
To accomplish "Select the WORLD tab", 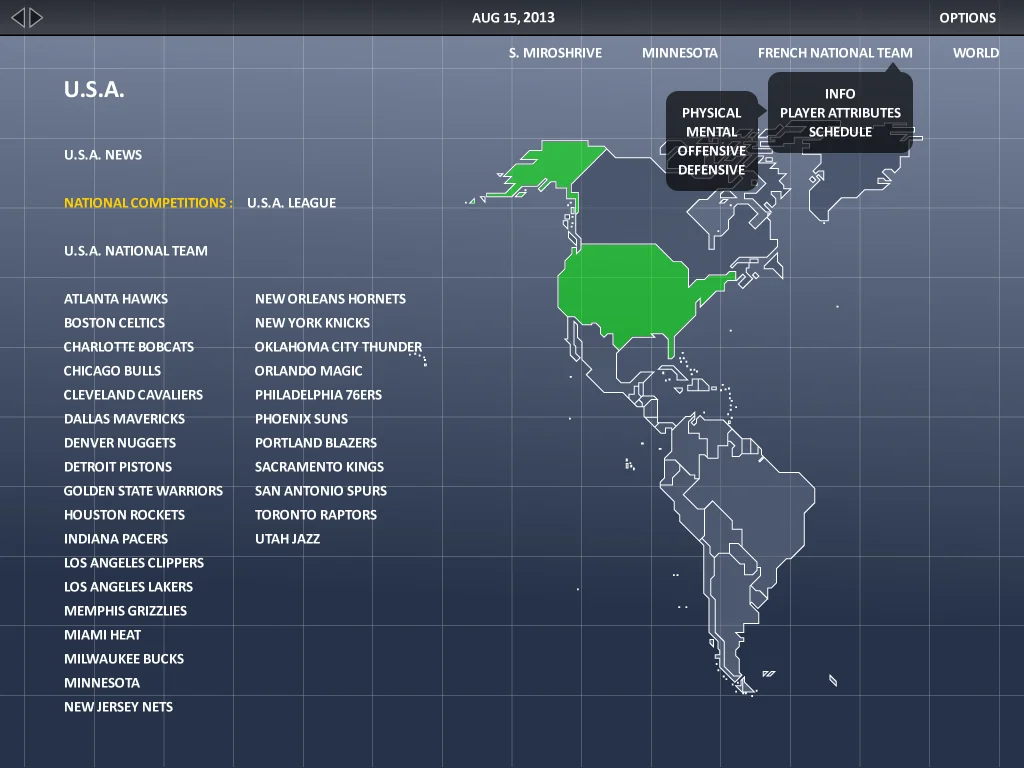I will point(975,52).
